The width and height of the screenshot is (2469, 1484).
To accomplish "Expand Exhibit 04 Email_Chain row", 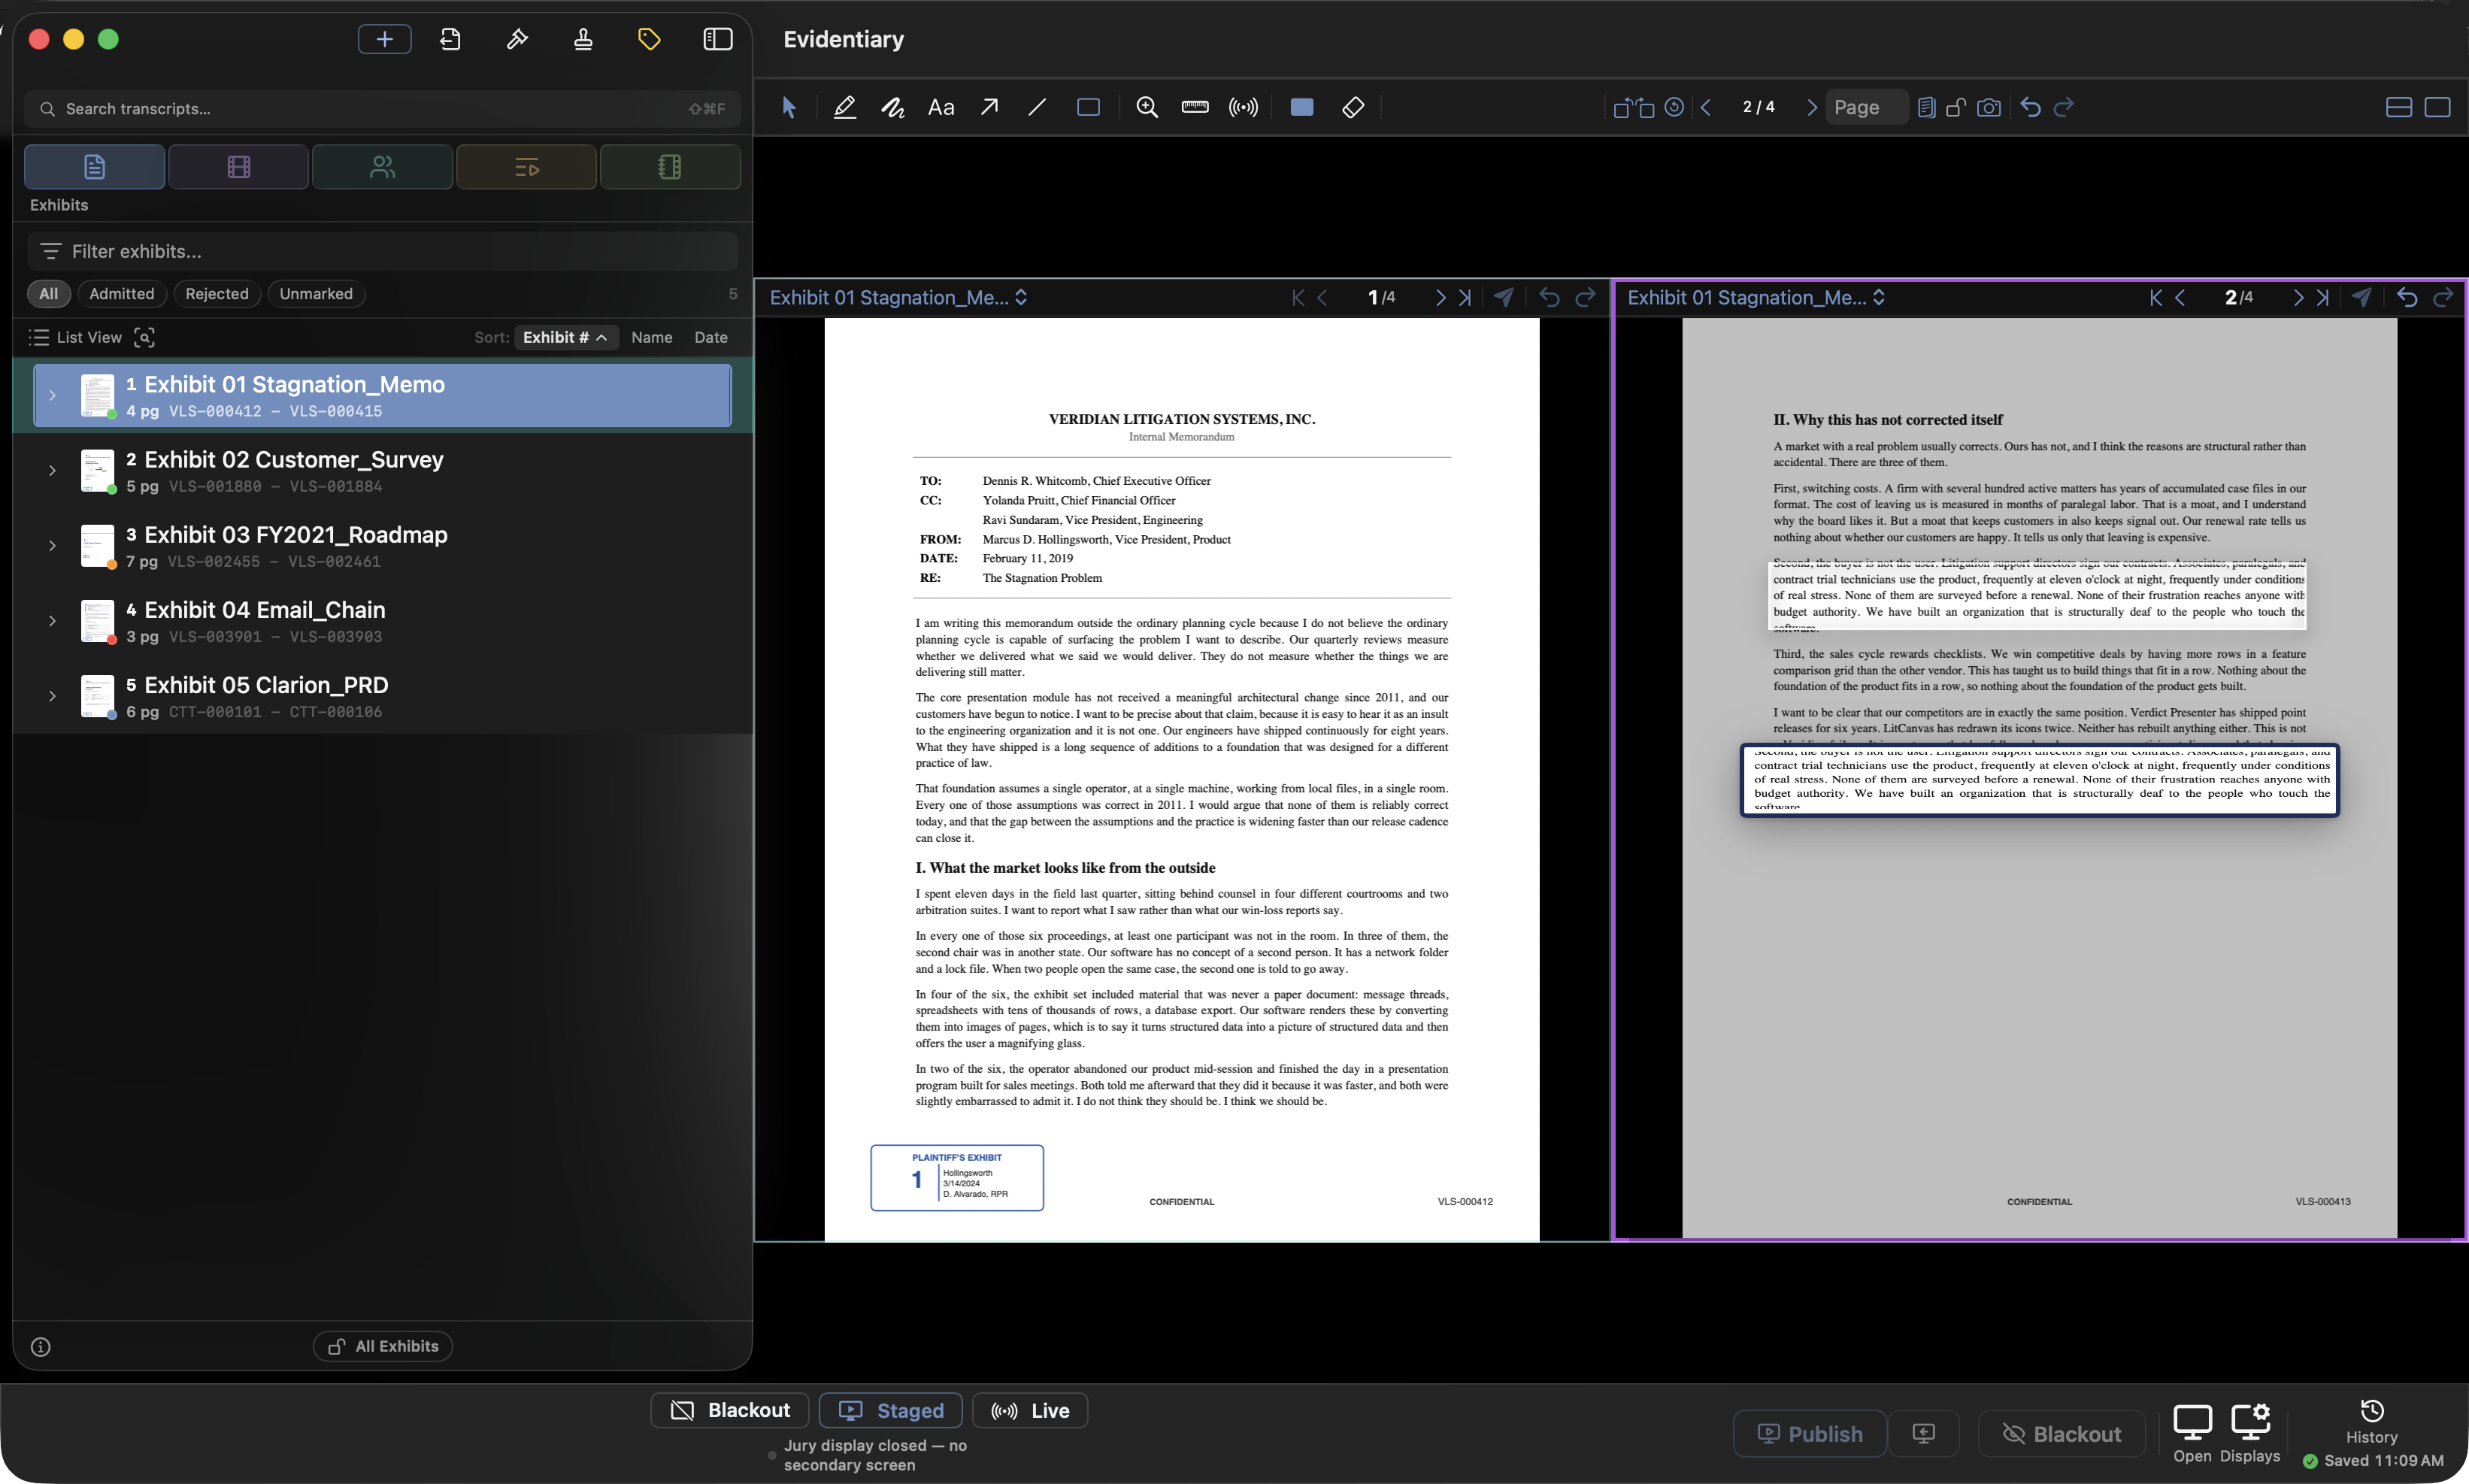I will click(52, 621).
